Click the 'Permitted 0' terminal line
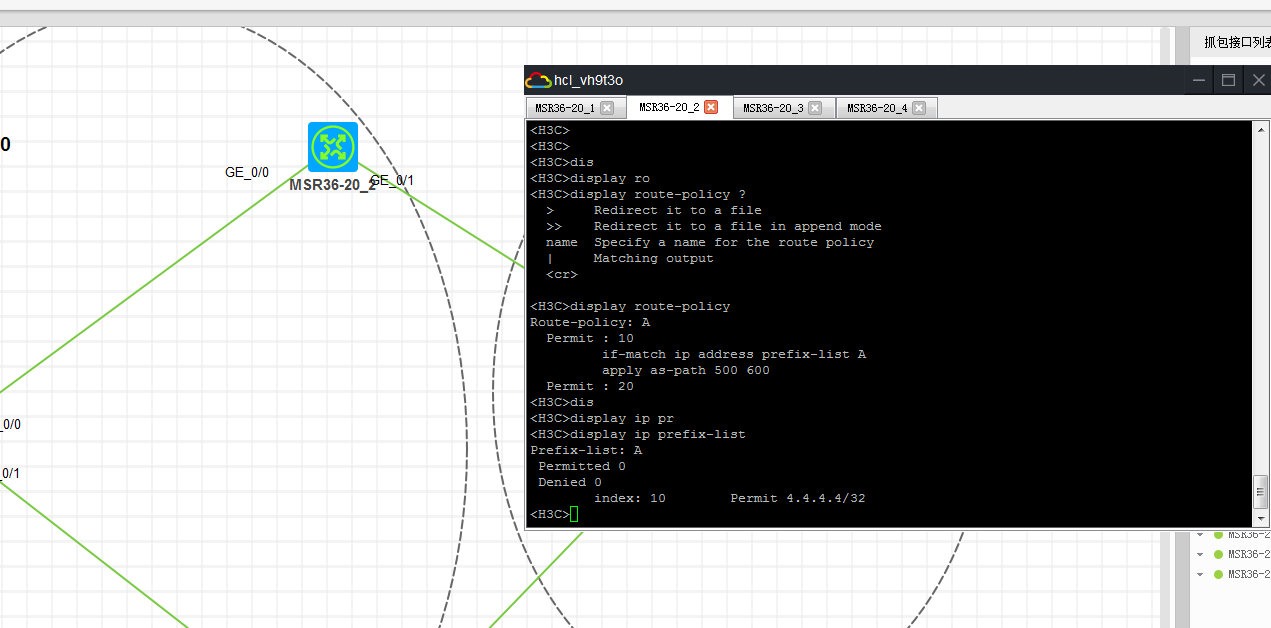The height and width of the screenshot is (628, 1271). click(582, 466)
